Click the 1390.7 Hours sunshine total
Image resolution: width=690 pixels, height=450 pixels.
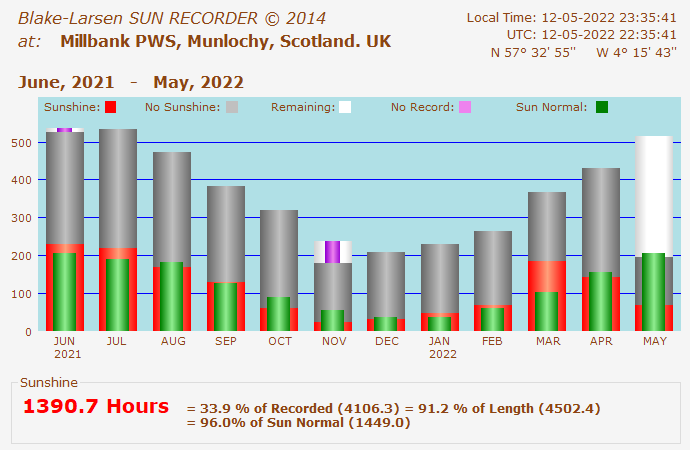[96, 406]
